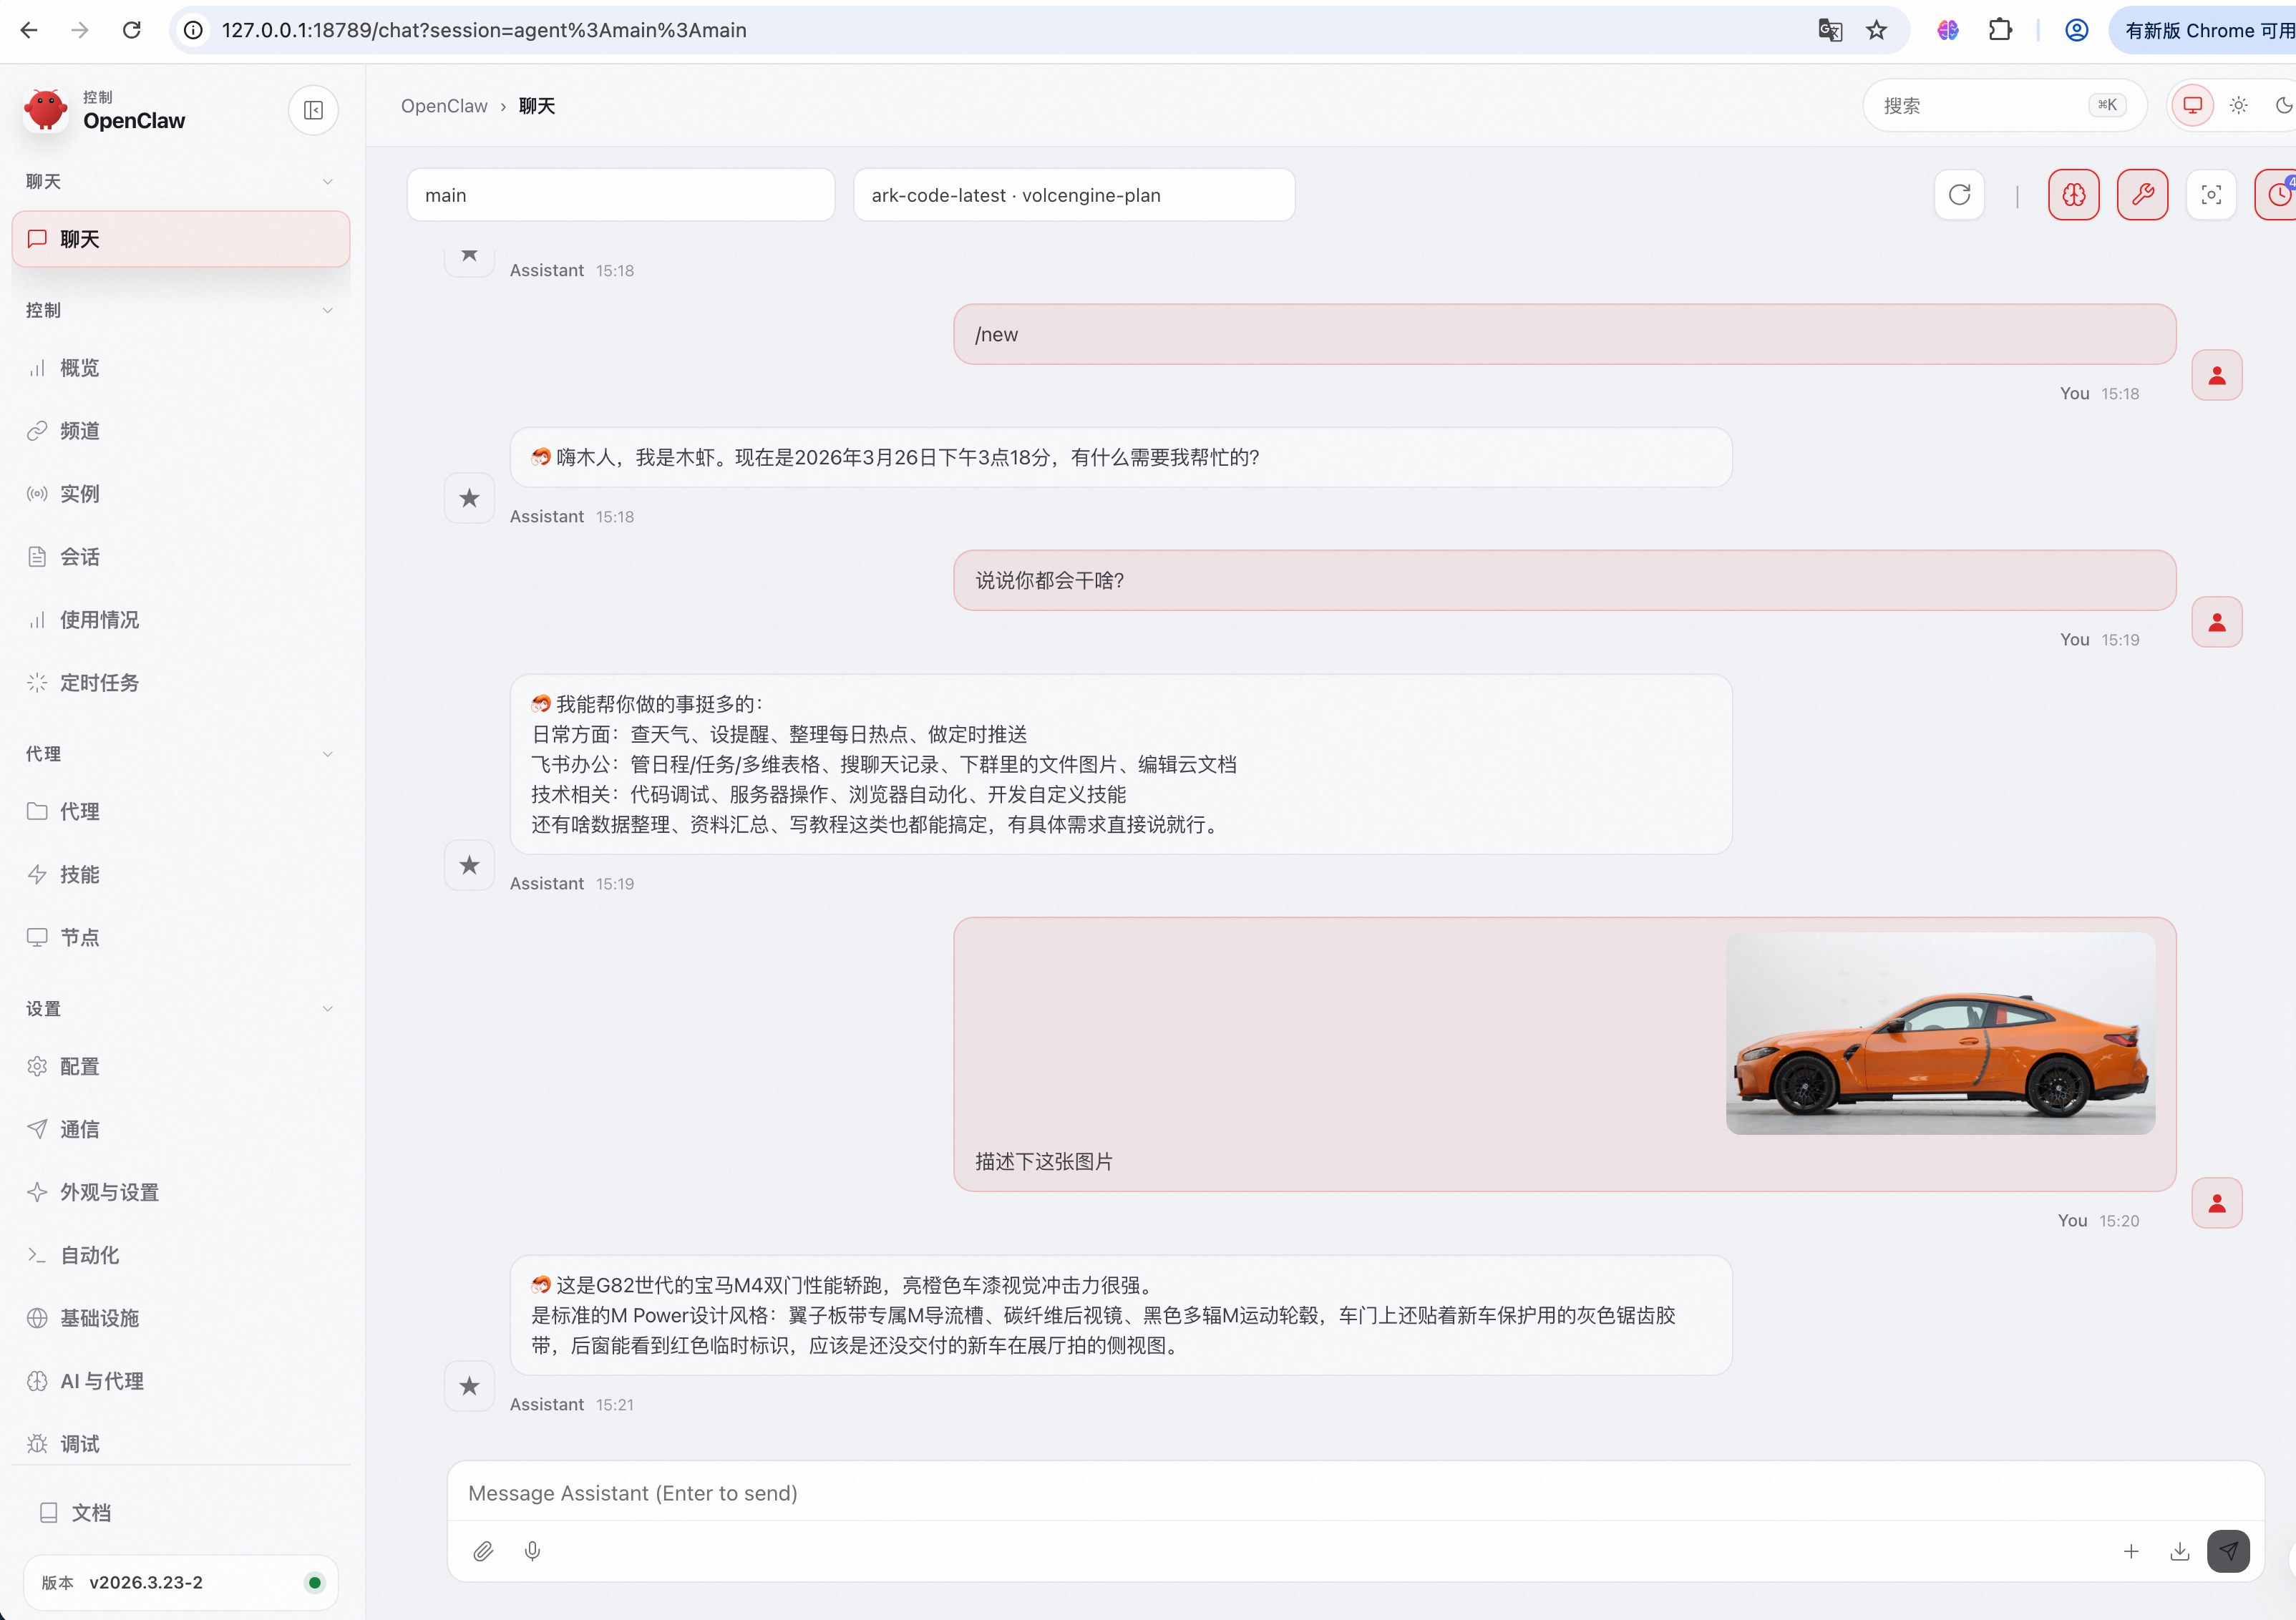The width and height of the screenshot is (2296, 1620).
Task: Open the ark-code-latest model selector
Action: point(1073,195)
